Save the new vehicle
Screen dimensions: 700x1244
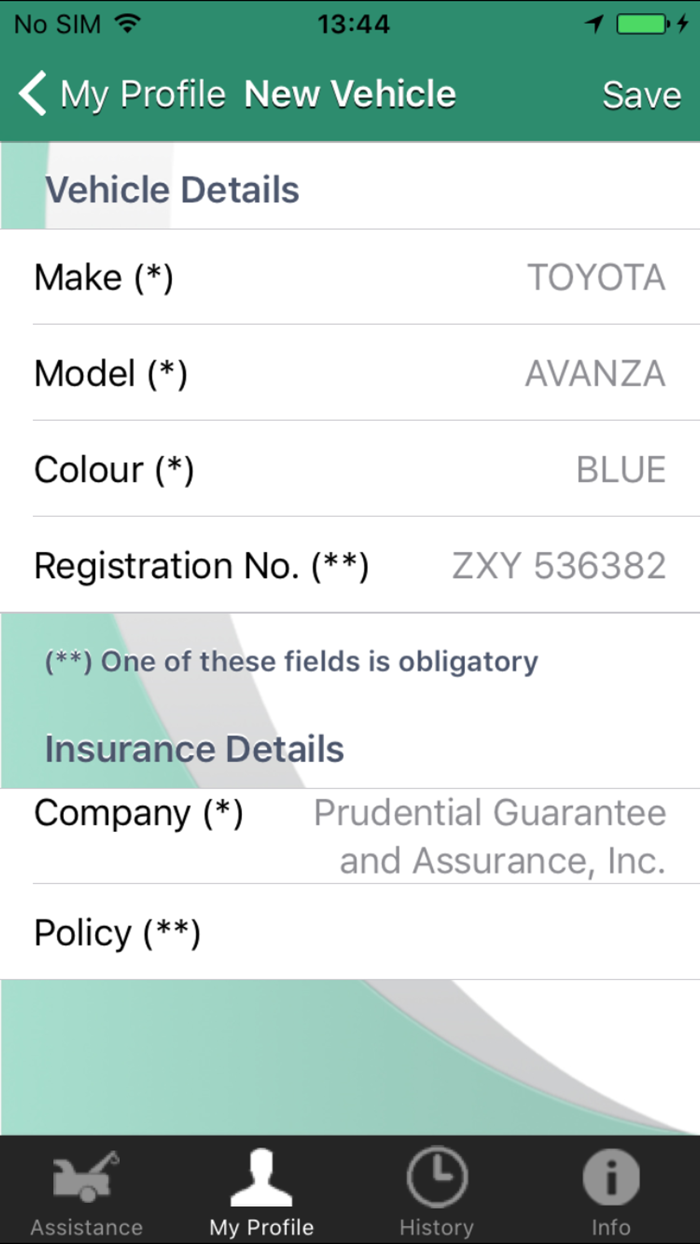pyautogui.click(x=641, y=95)
